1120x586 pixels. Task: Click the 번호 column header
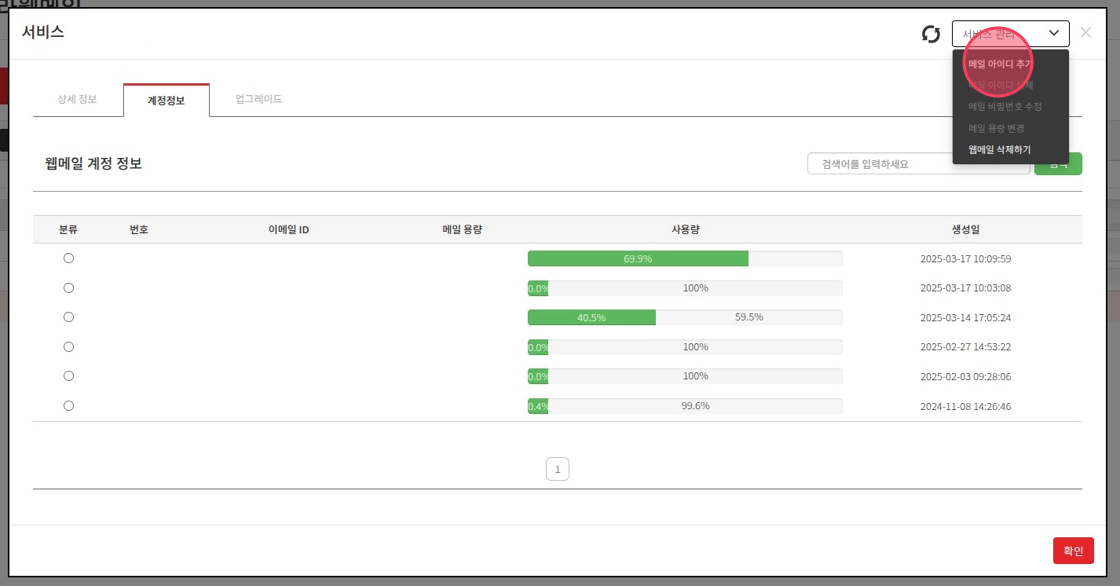(x=139, y=229)
